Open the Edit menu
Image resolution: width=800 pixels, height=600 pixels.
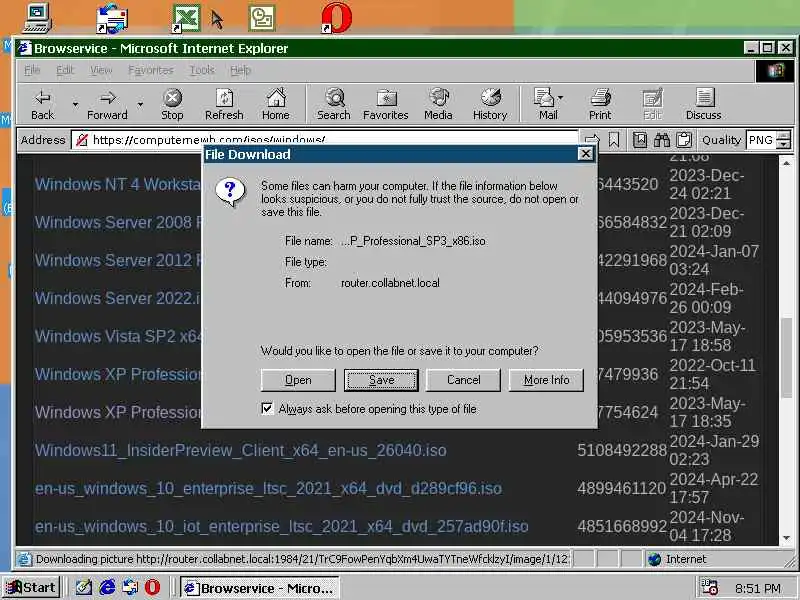coord(65,70)
